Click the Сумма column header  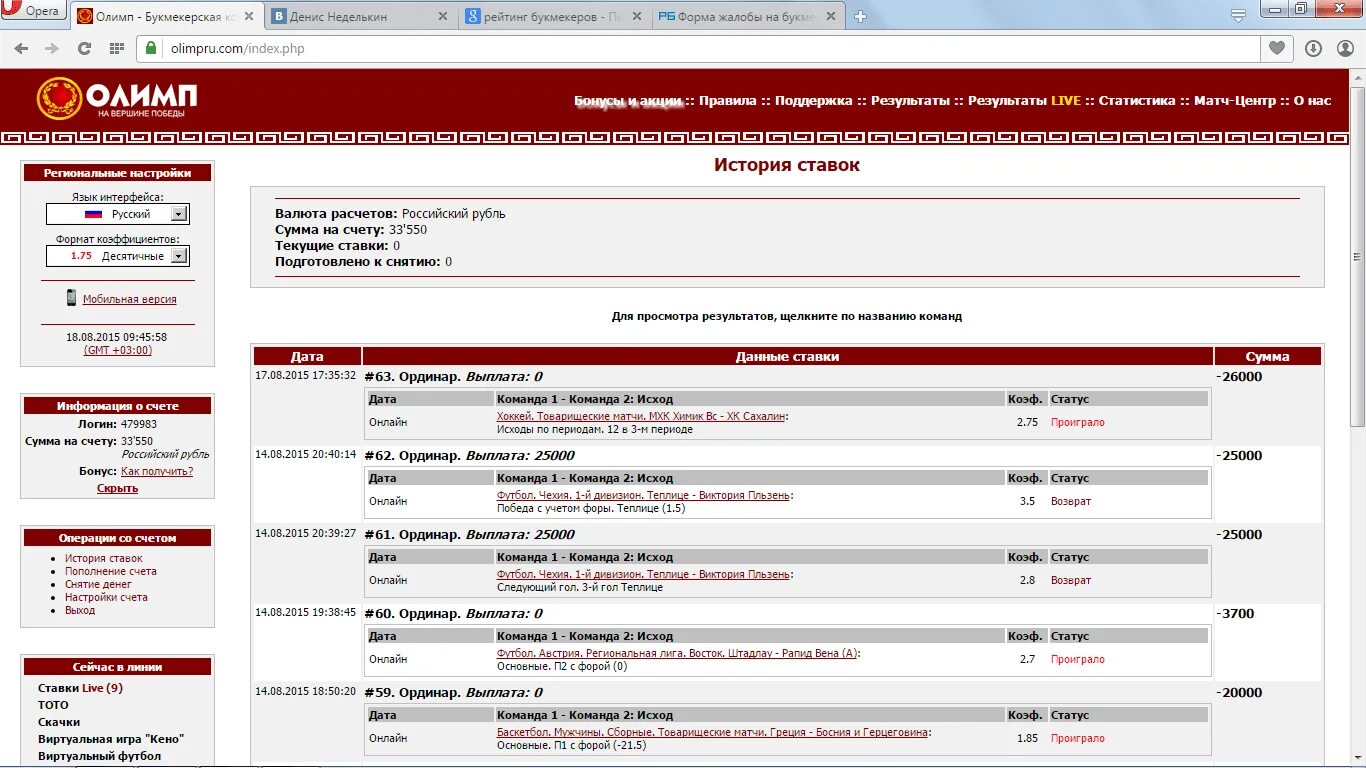1267,356
